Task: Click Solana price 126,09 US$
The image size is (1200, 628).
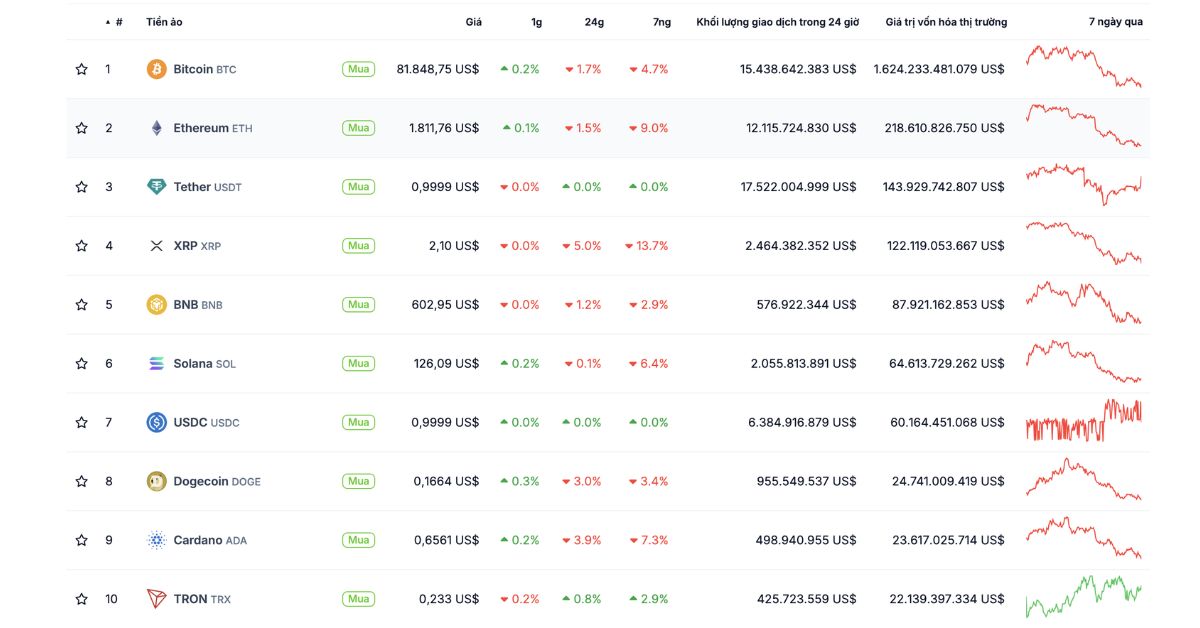Action: (446, 364)
